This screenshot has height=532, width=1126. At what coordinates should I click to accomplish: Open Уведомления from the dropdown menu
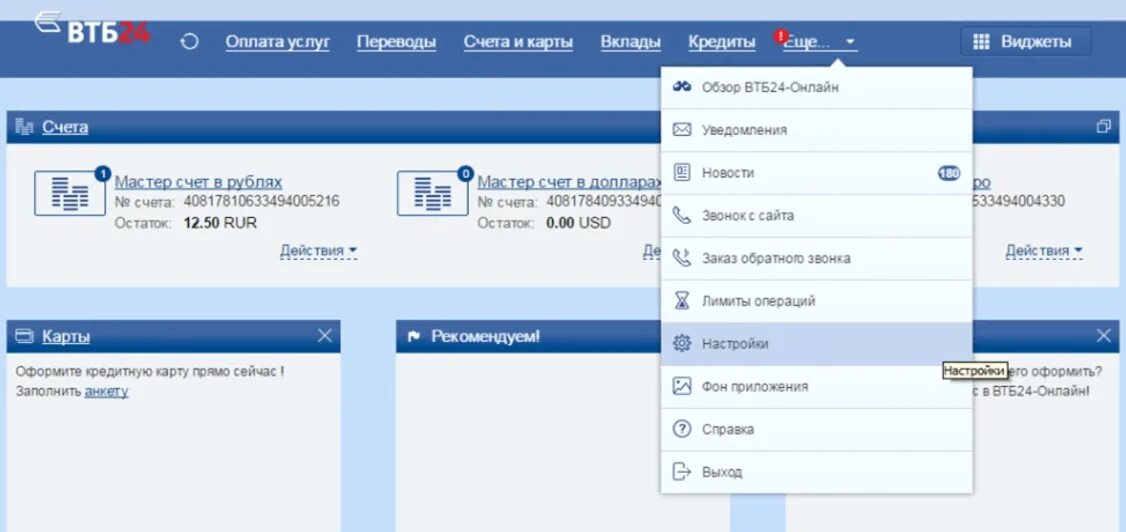click(x=816, y=130)
